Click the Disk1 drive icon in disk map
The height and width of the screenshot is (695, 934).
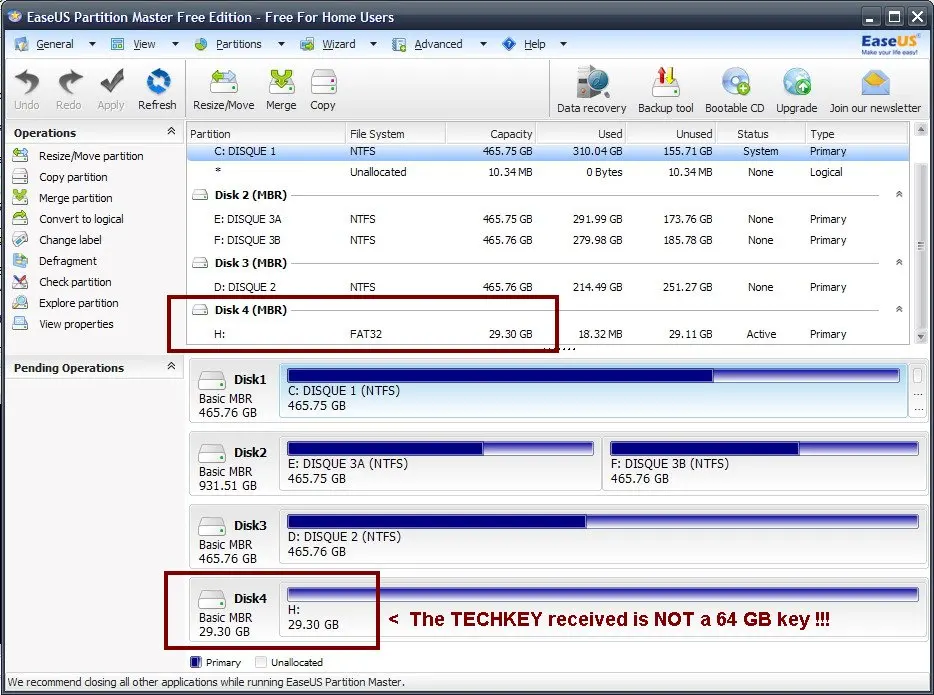212,380
